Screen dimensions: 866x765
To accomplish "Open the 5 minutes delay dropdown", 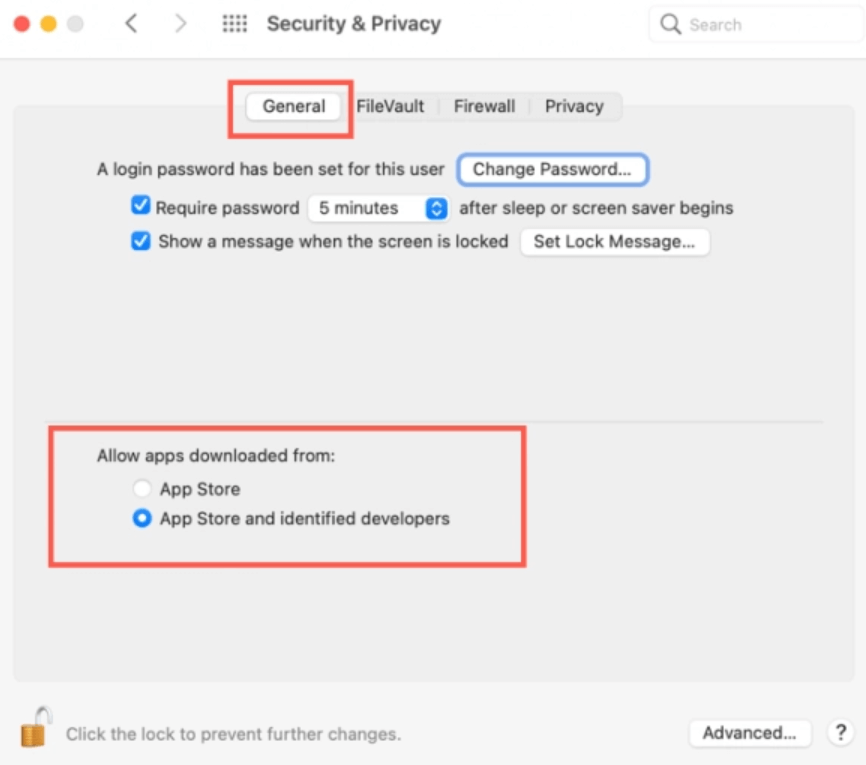I will point(377,208).
